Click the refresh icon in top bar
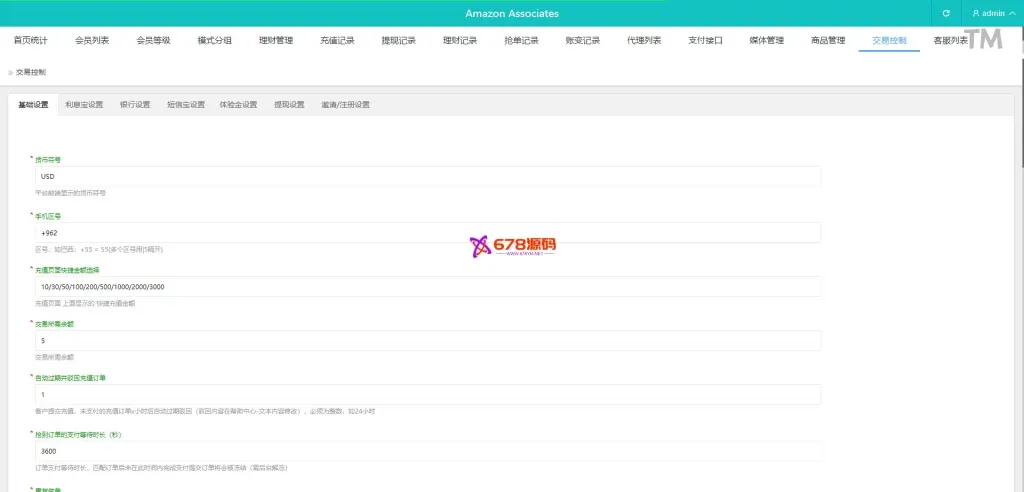This screenshot has width=1024, height=492. (x=946, y=13)
